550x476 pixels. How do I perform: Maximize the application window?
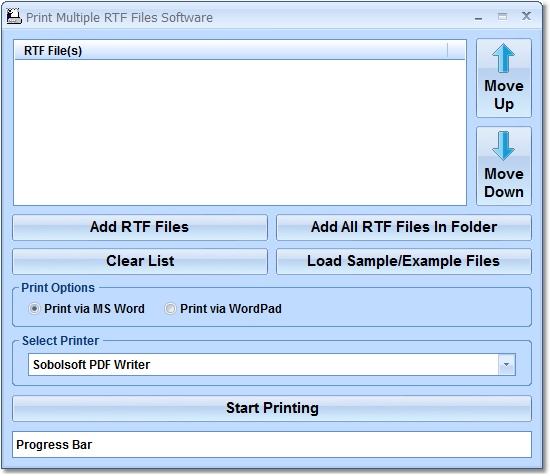click(502, 16)
